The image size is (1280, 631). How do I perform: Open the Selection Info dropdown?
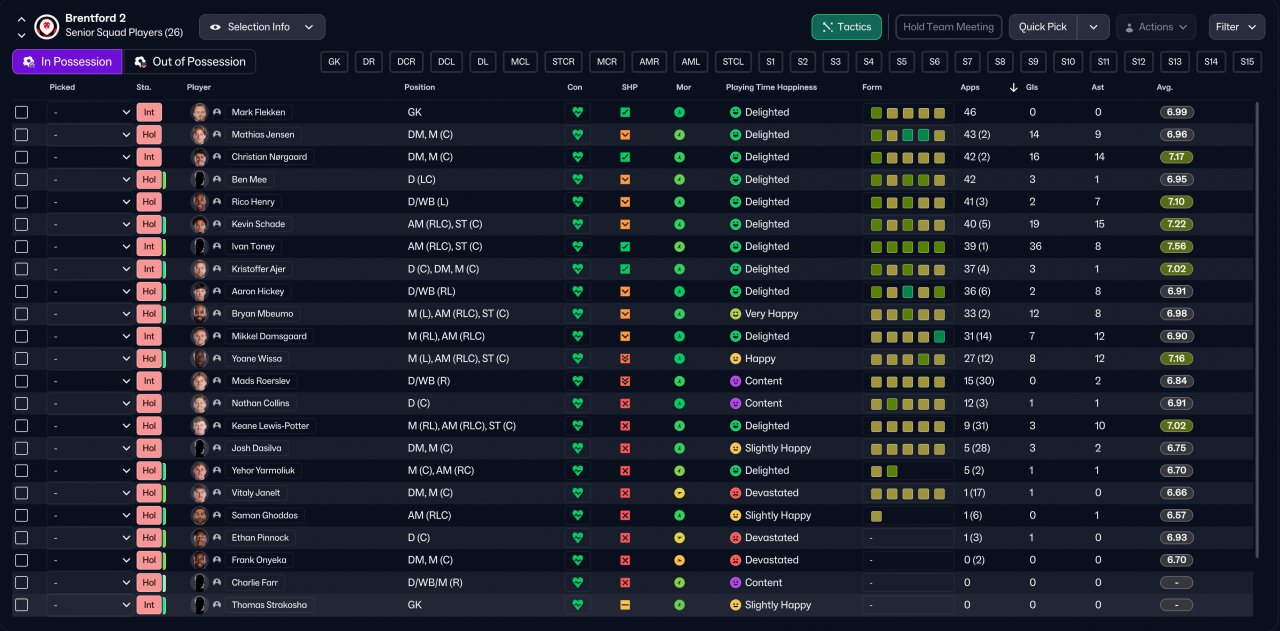pyautogui.click(x=262, y=27)
